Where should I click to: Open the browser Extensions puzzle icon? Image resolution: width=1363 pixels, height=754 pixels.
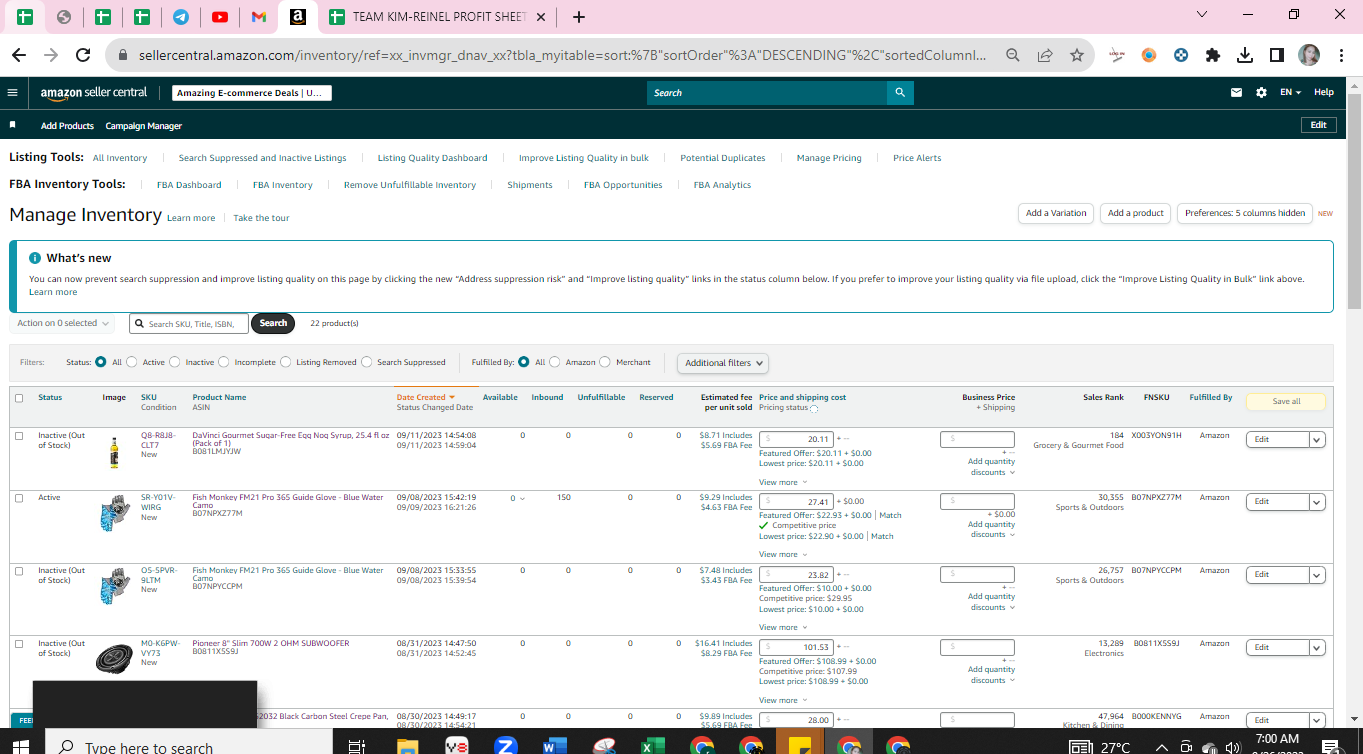click(1213, 55)
